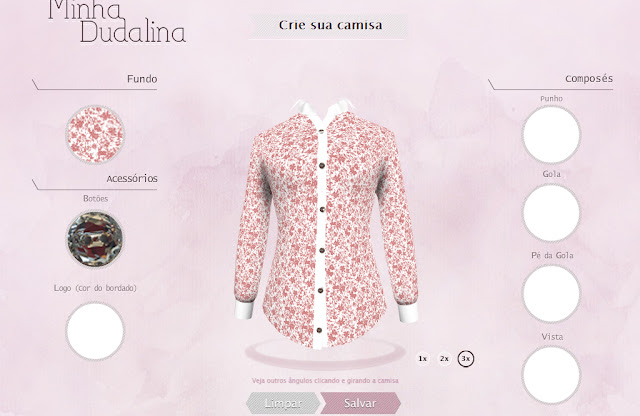The height and width of the screenshot is (416, 640).
Task: Select the Gola collar fabric circle
Action: pos(551,213)
